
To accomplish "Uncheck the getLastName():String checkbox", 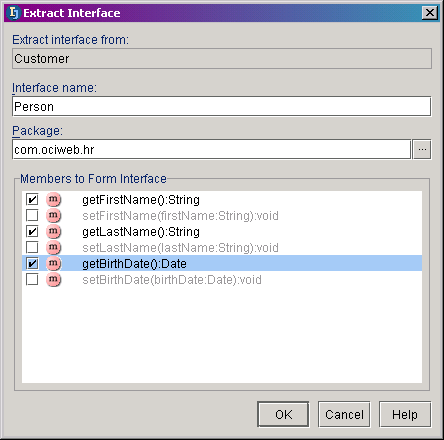I will (x=32, y=231).
